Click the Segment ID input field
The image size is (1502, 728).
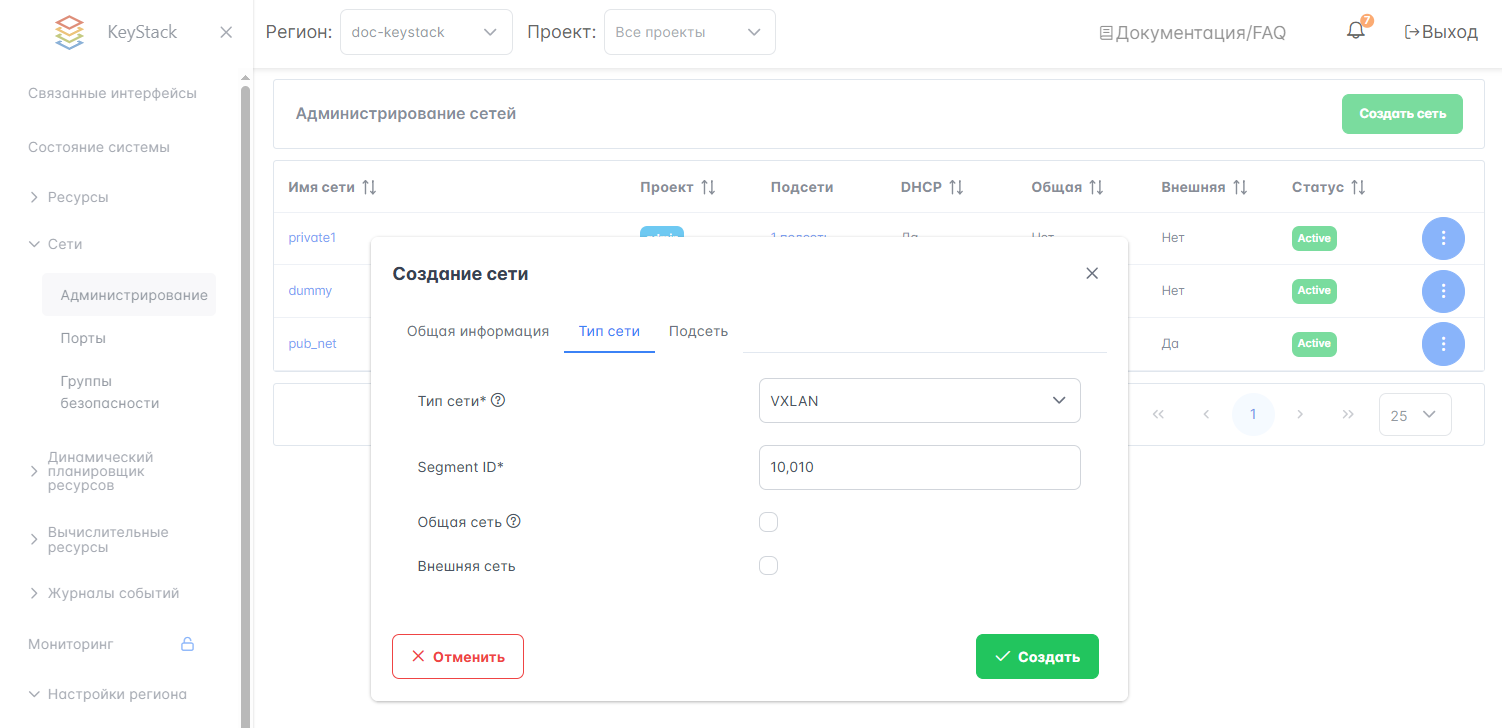[919, 467]
